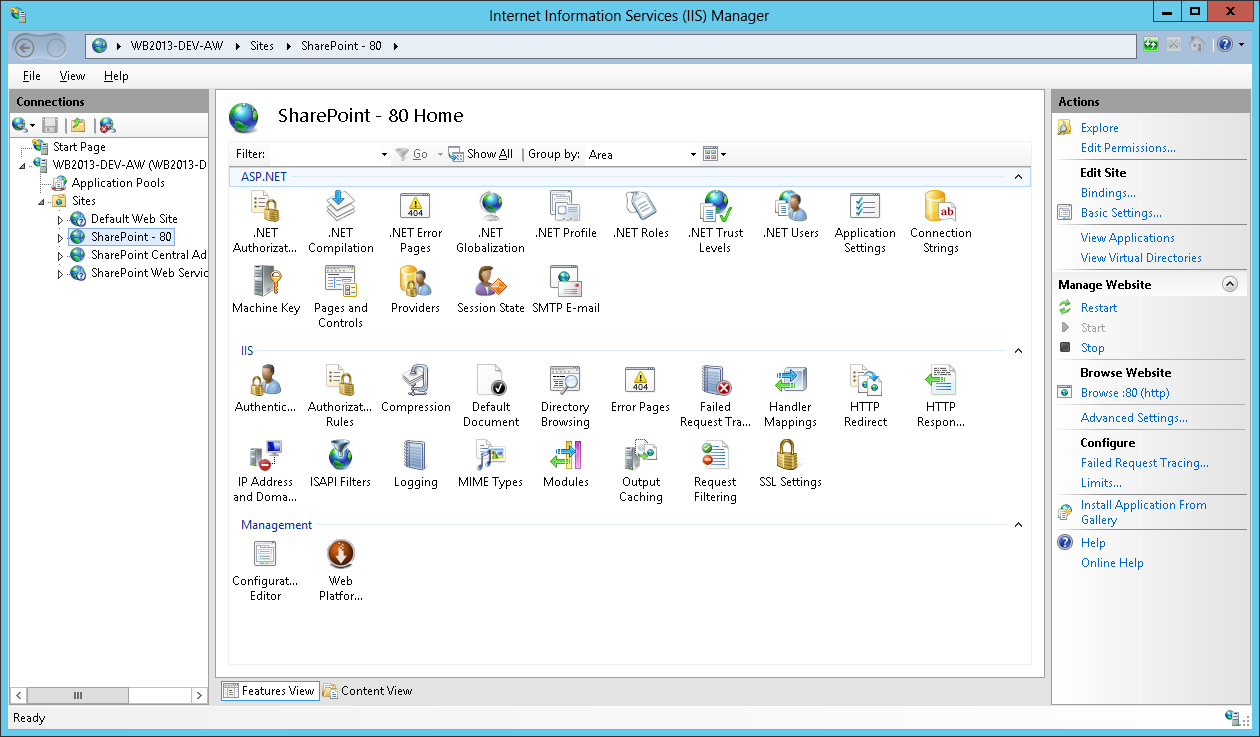Open Directory Browsing feature

565,396
